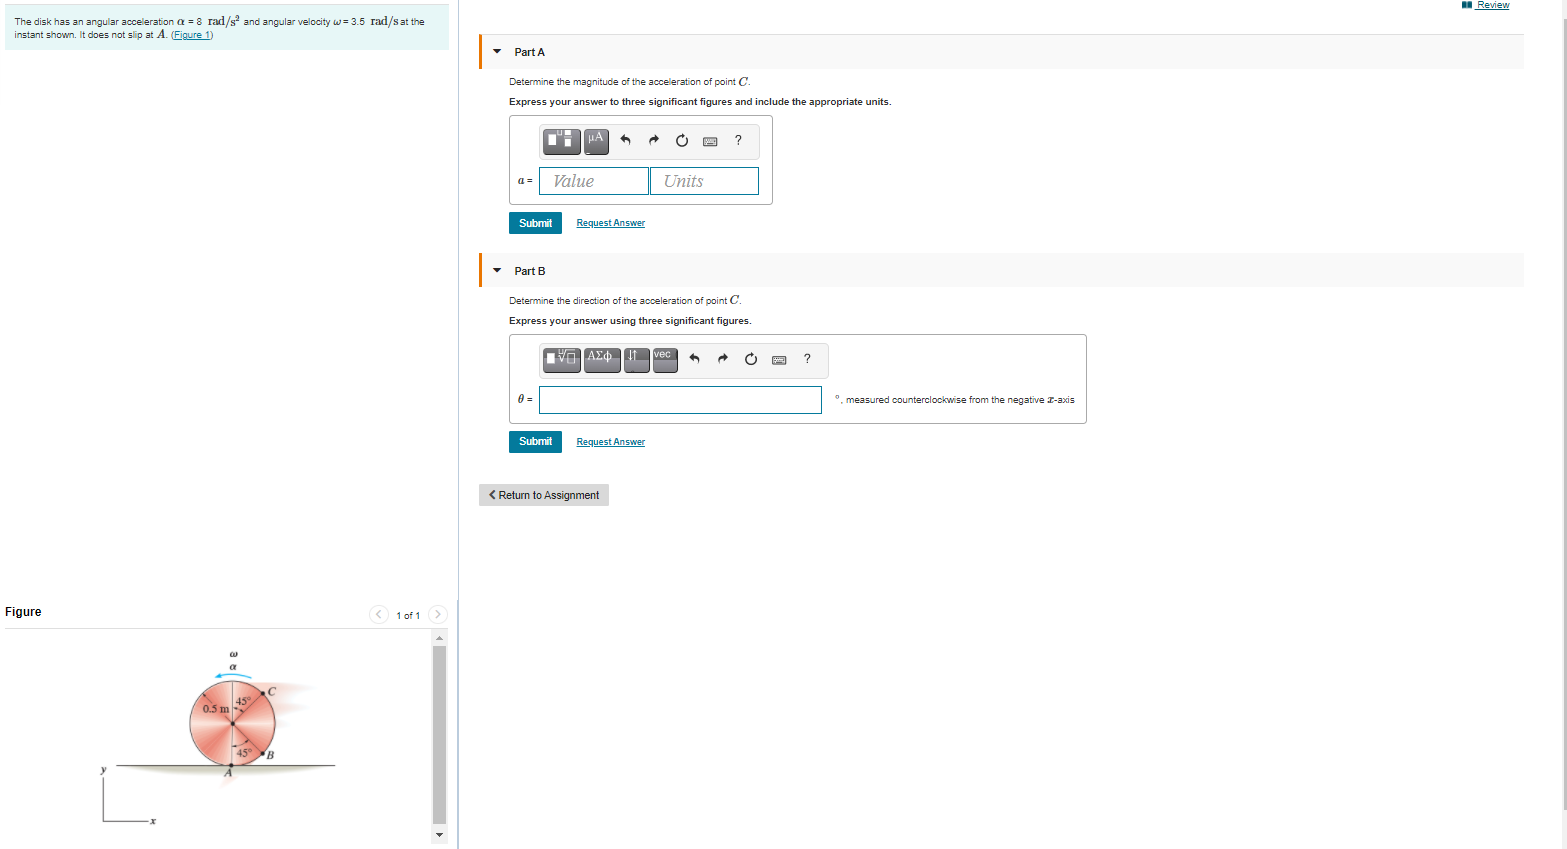
Task: Click the up-down arrows tool in Part B
Action: click(636, 359)
